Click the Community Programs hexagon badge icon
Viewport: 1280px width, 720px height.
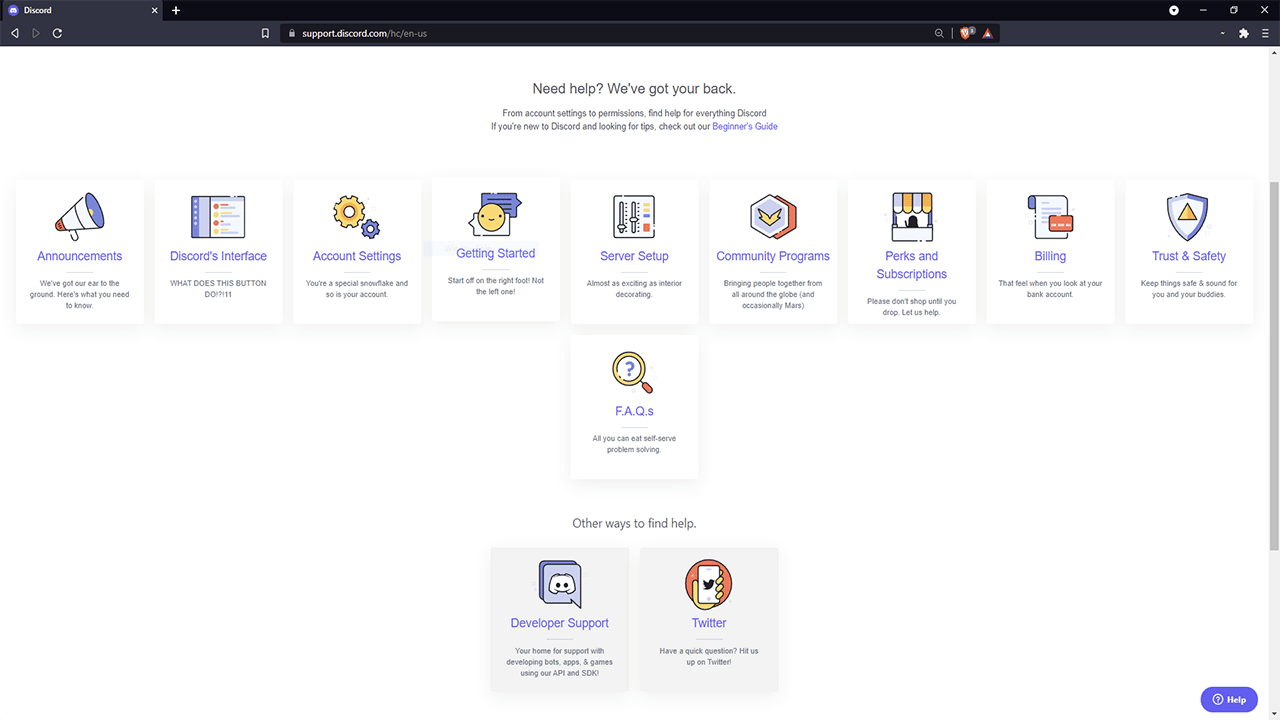773,216
